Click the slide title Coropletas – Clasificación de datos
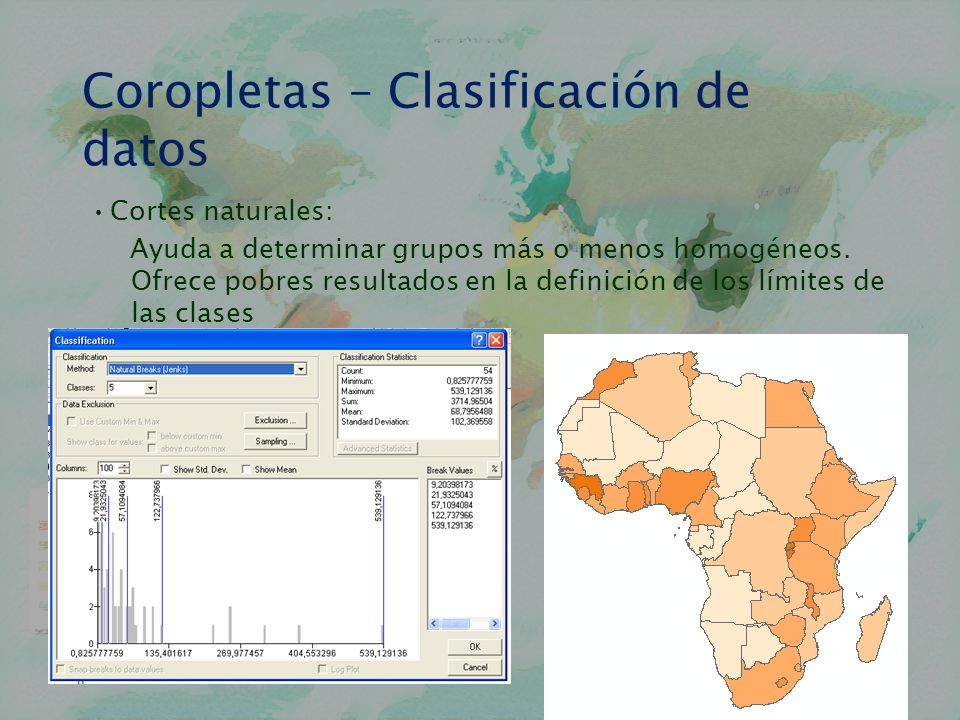 coord(416,119)
